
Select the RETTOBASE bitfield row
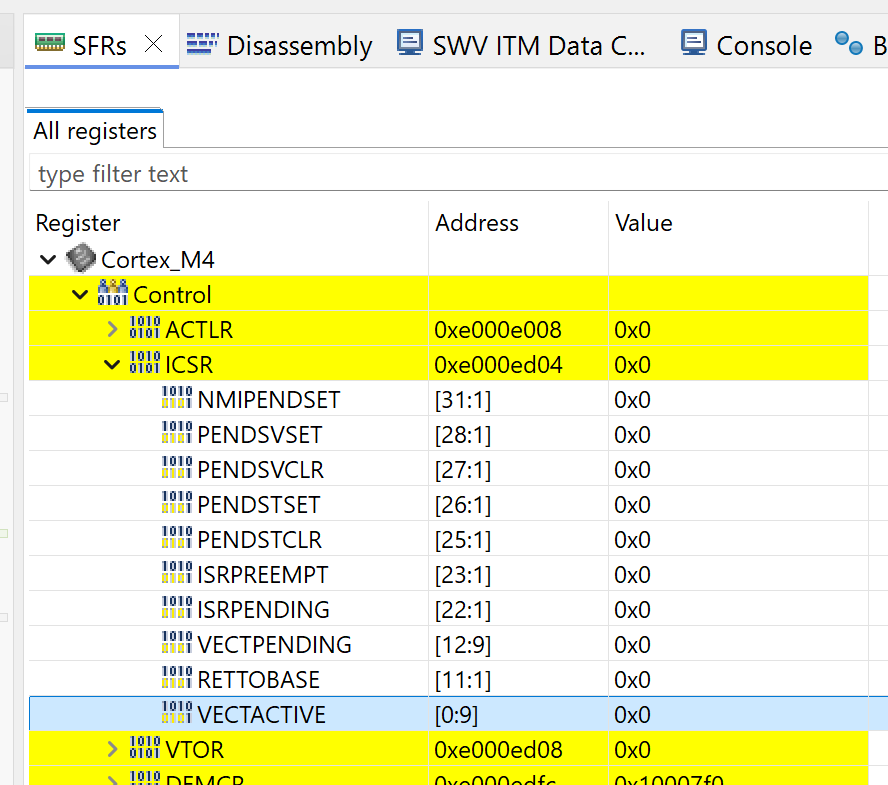point(449,680)
